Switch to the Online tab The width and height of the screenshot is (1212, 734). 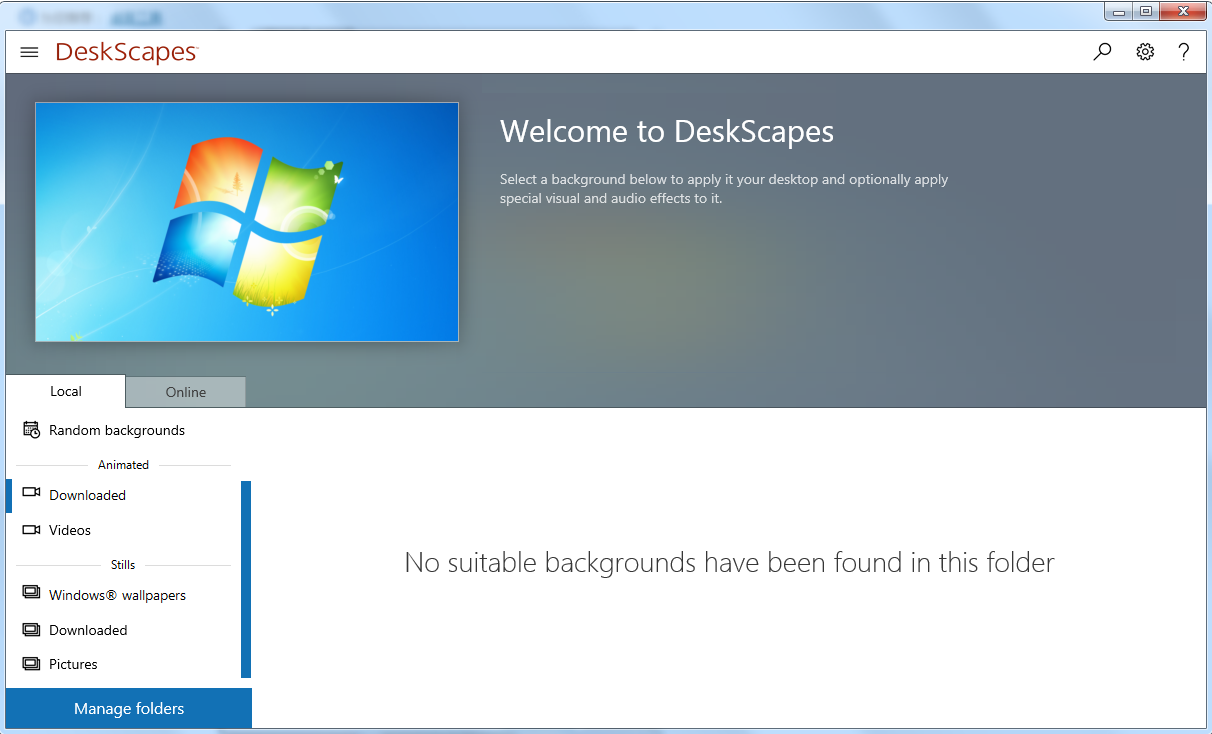[186, 392]
